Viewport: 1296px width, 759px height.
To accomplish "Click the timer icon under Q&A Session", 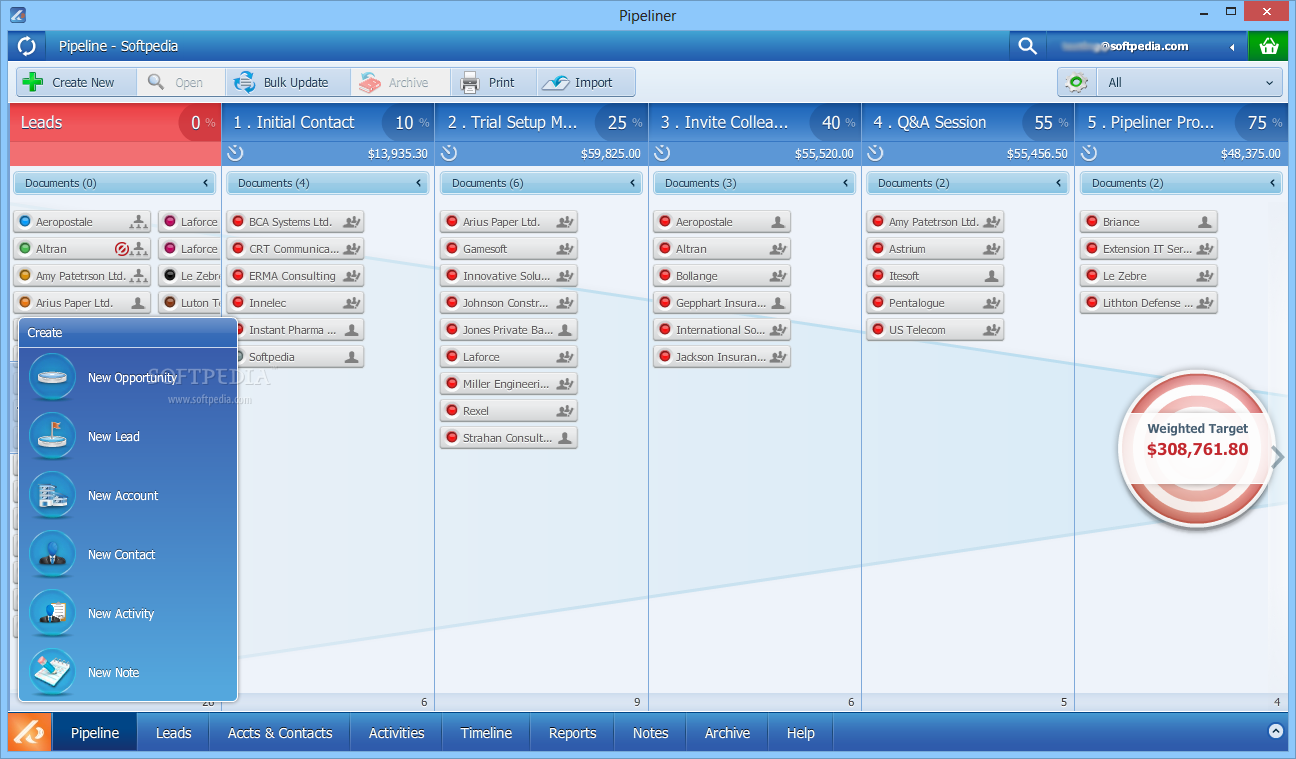I will [876, 153].
